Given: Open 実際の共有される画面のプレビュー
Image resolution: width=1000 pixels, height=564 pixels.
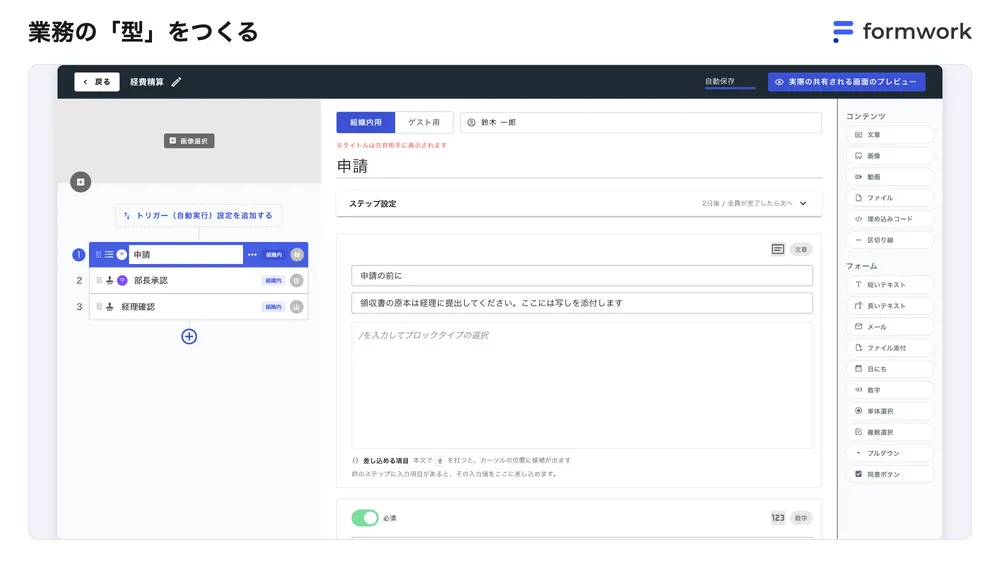Looking at the screenshot, I should pyautogui.click(x=846, y=82).
